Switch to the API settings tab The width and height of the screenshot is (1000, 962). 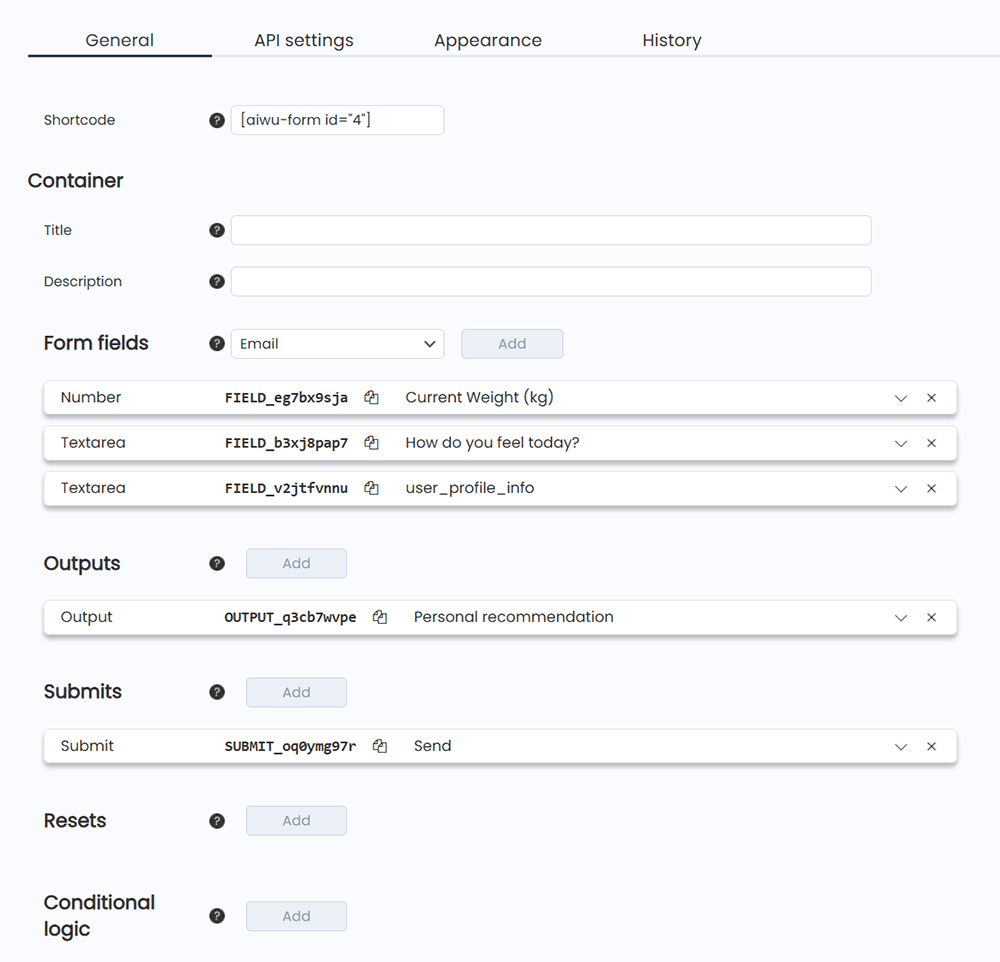coord(303,41)
